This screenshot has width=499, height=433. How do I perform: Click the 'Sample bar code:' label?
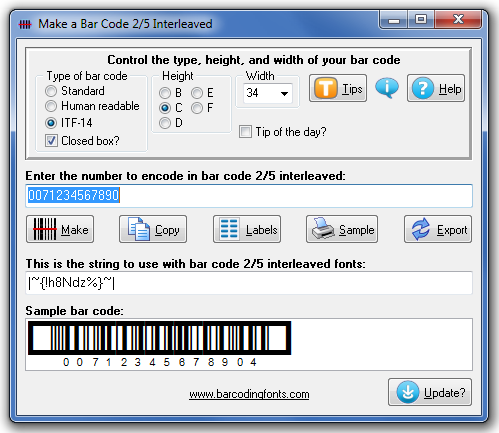tap(74, 311)
